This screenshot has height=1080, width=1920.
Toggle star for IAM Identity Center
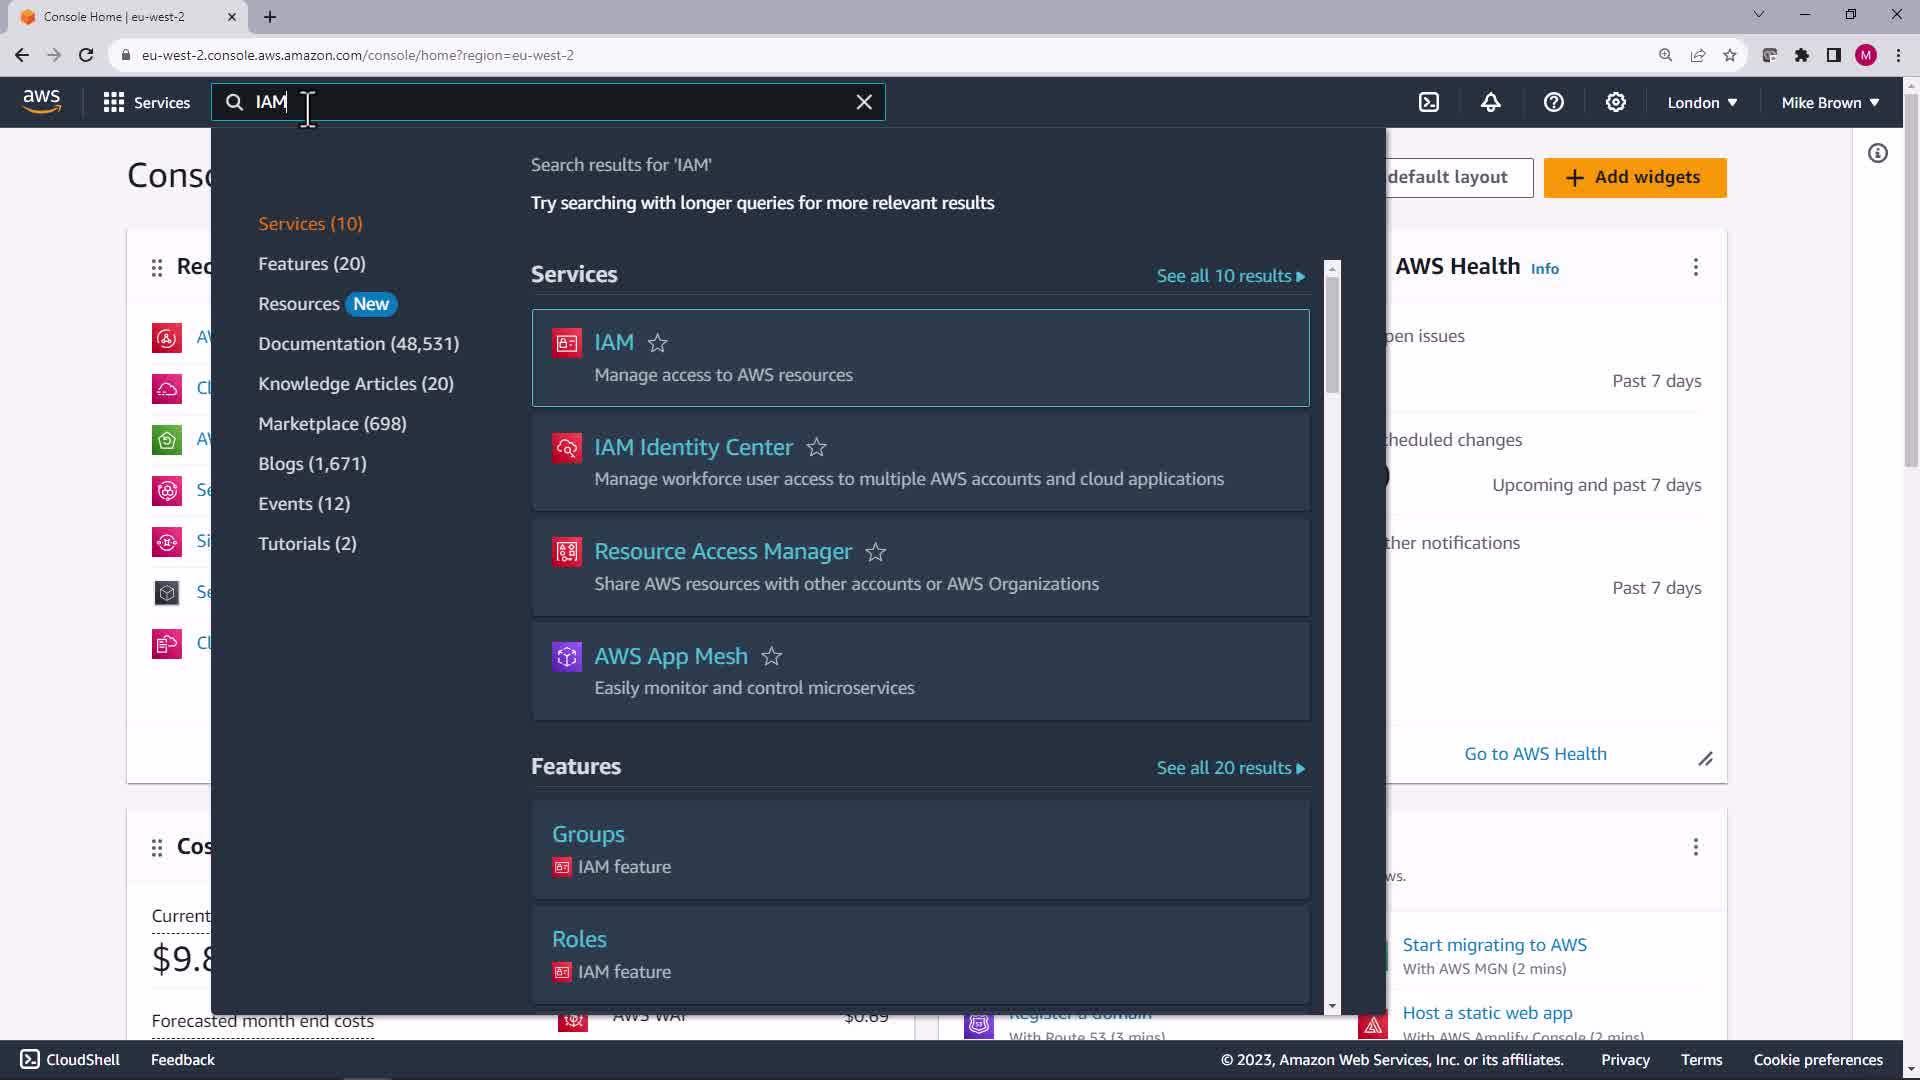816,447
